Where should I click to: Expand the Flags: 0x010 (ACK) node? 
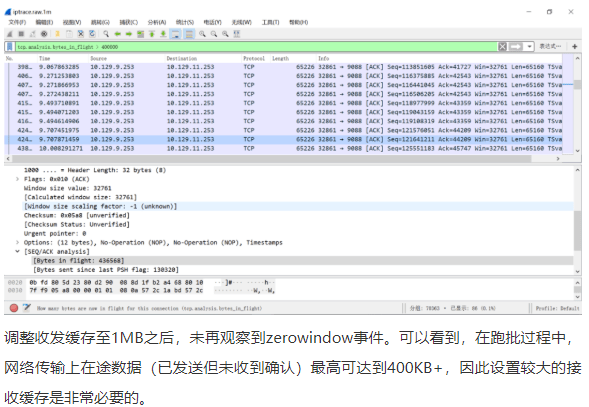[17, 179]
